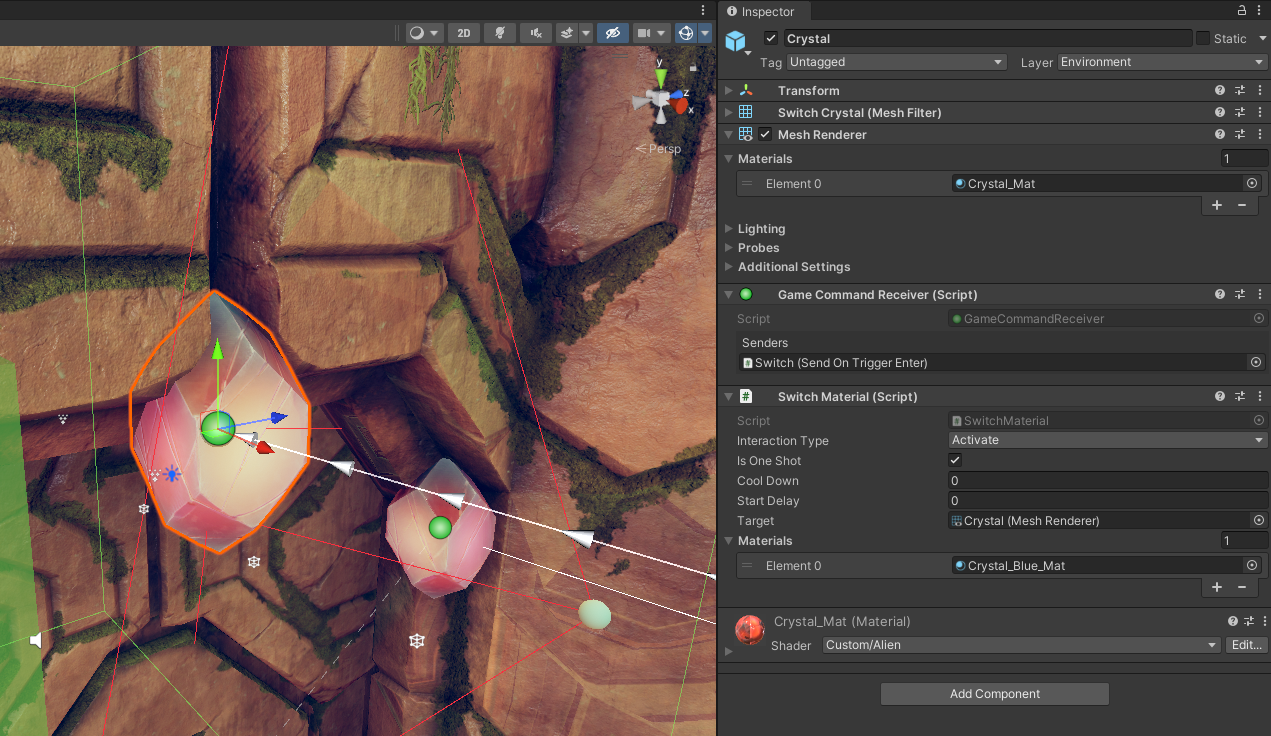The height and width of the screenshot is (736, 1271).
Task: Open Interaction Type dropdown
Action: tap(1107, 440)
